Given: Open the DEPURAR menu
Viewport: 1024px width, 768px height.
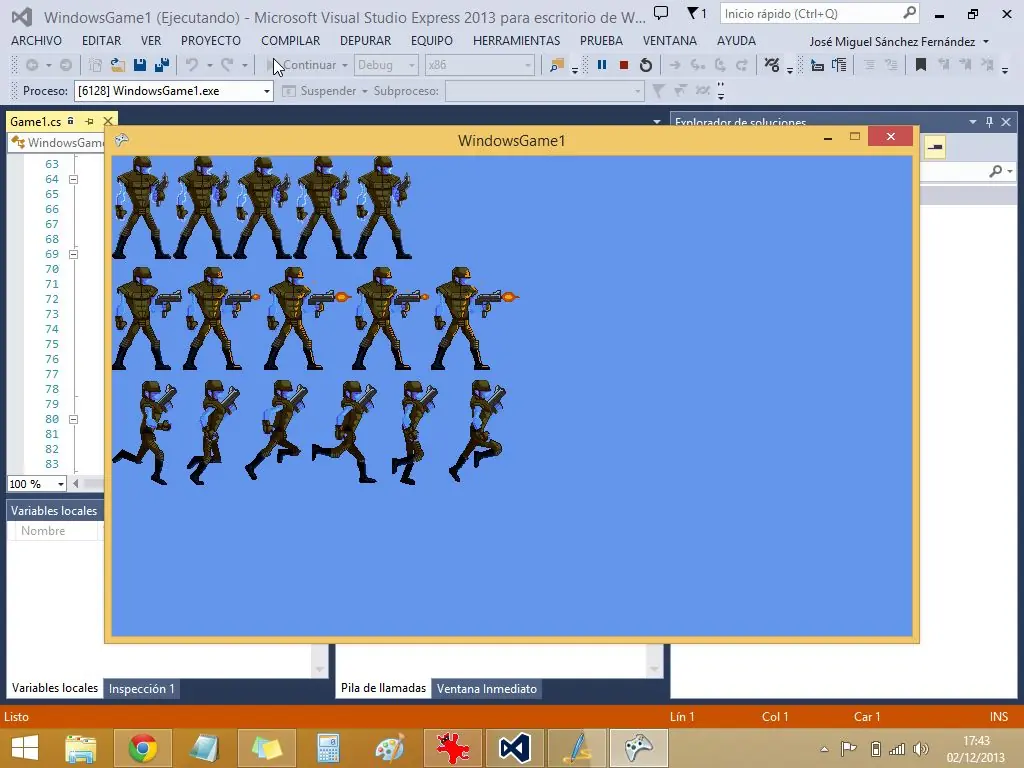Looking at the screenshot, I should click(x=365, y=41).
